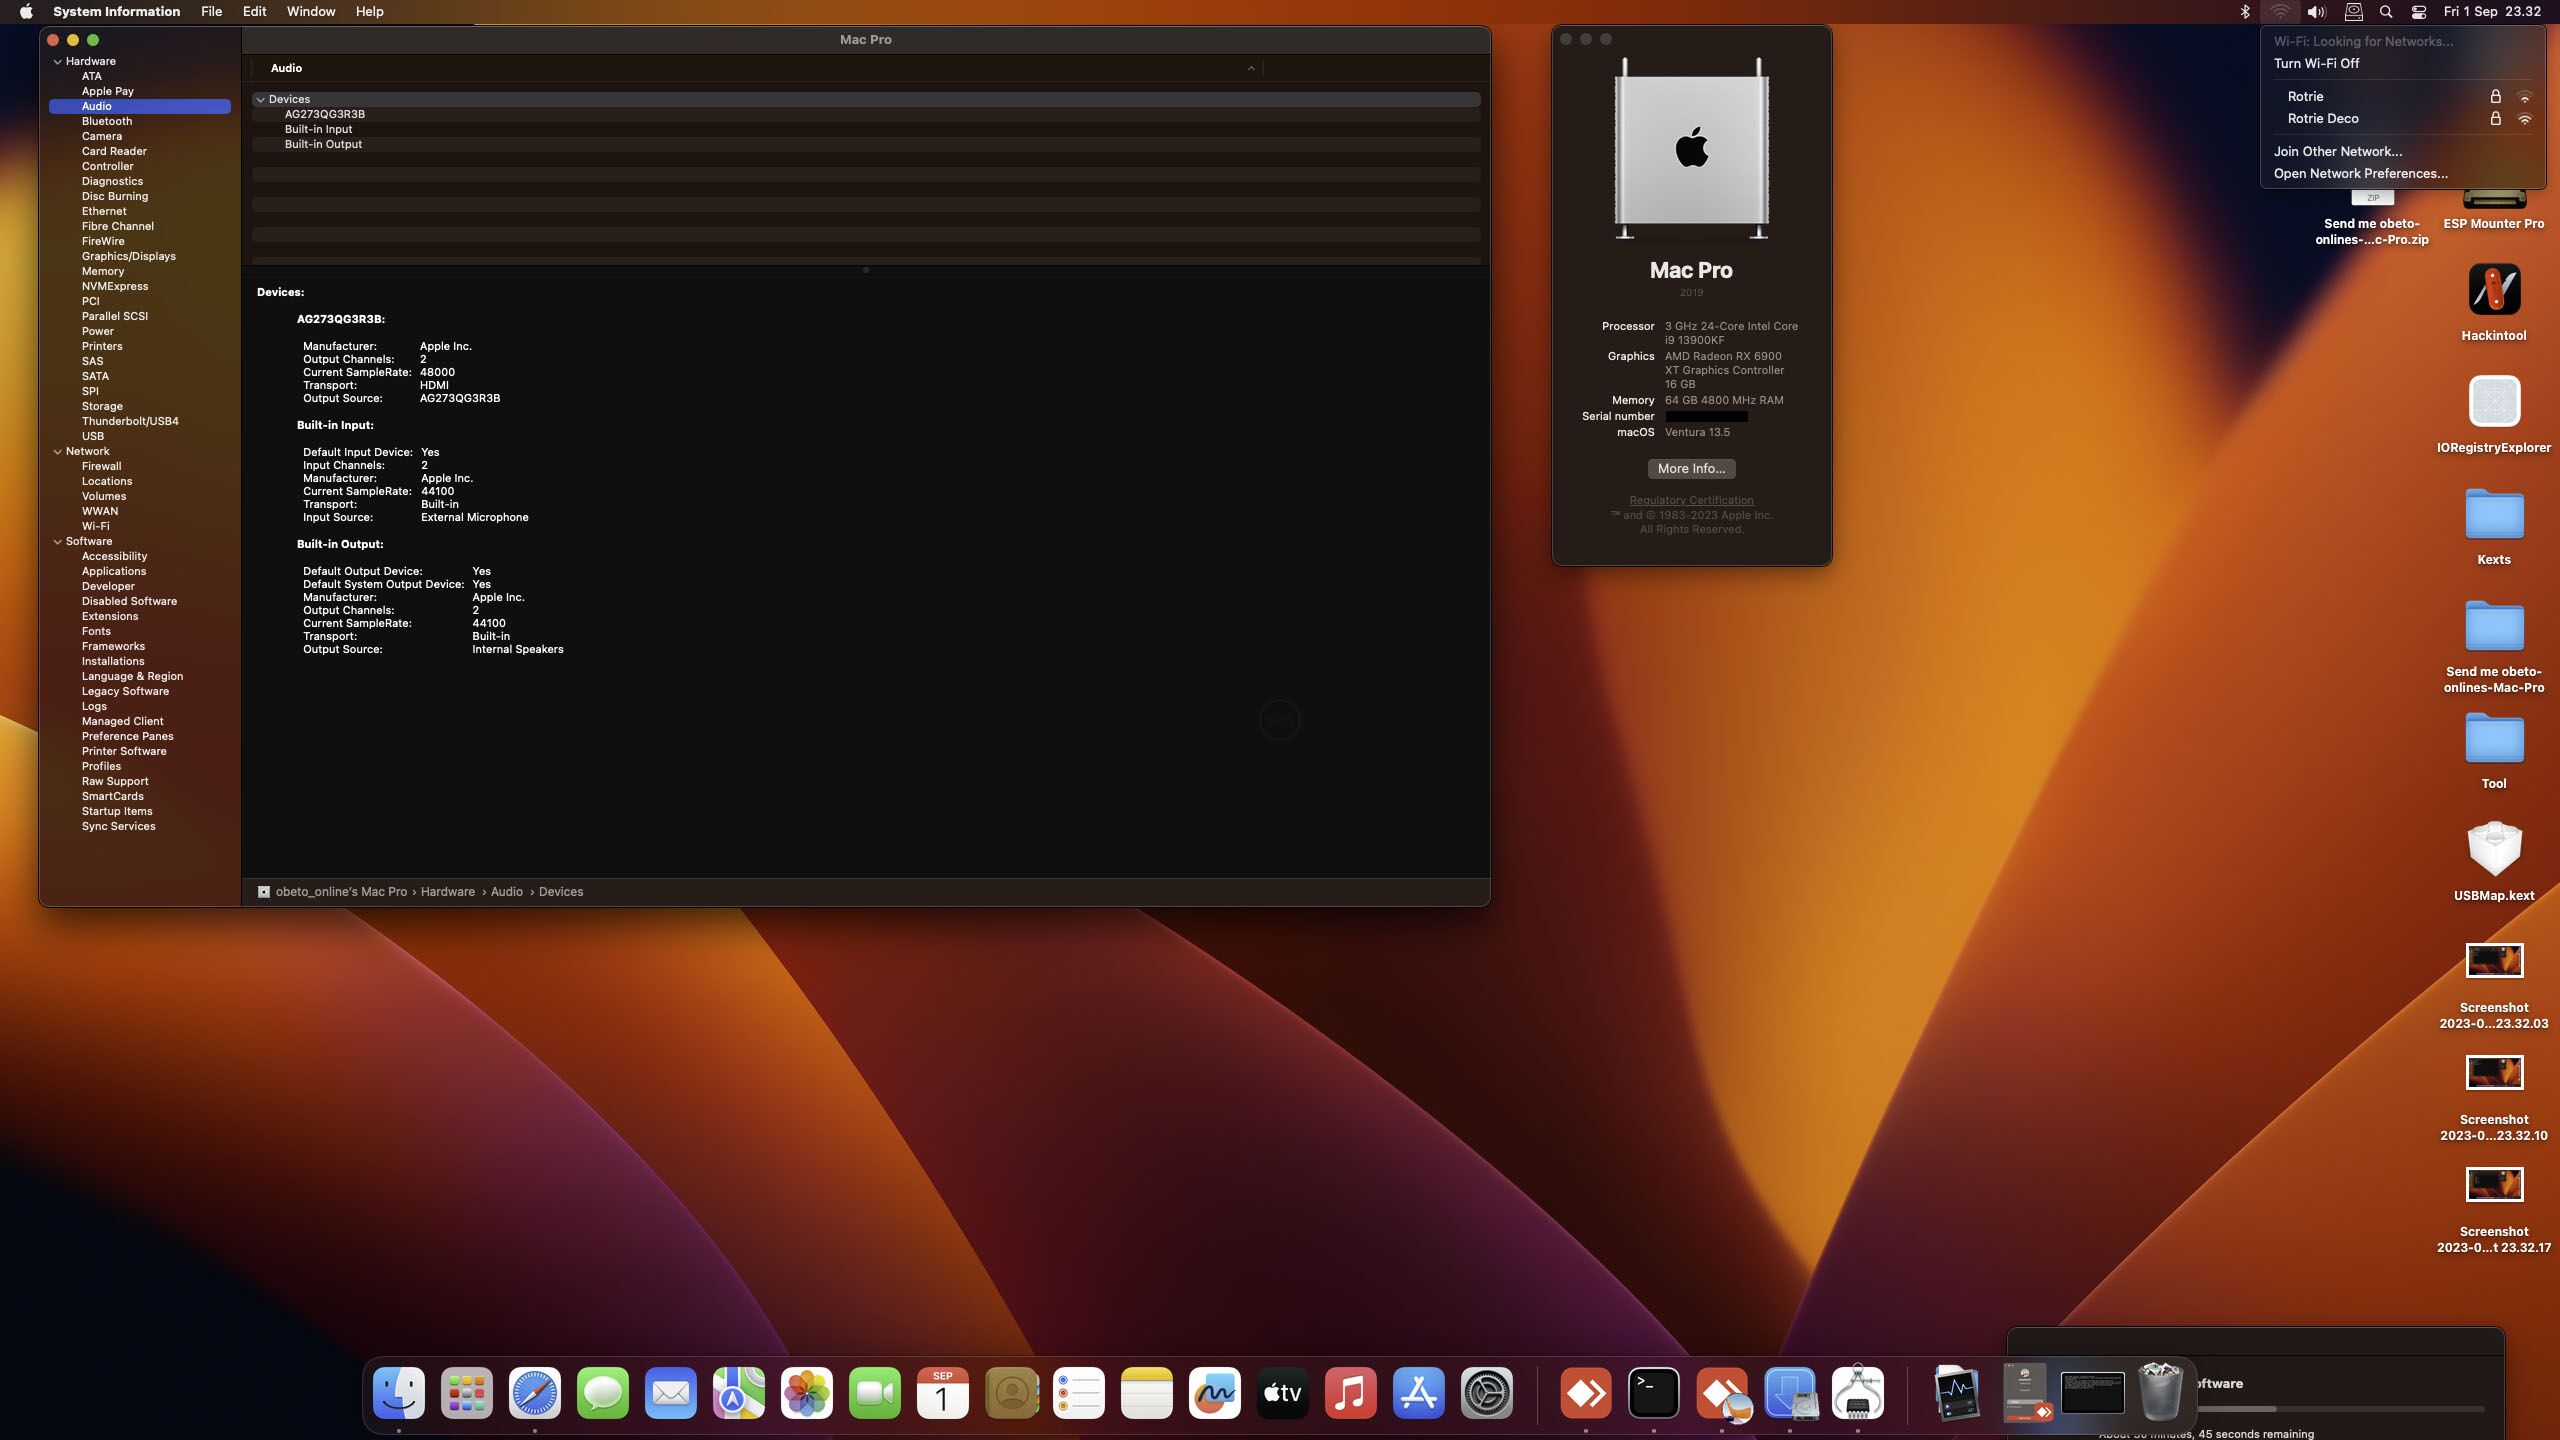Collapse the Hardware sidebar section
This screenshot has width=2560, height=1440.
[x=58, y=62]
